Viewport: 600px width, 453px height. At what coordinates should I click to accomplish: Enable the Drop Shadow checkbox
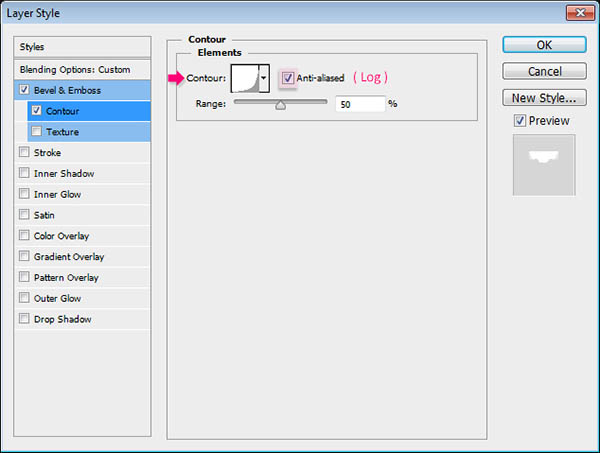(x=24, y=318)
